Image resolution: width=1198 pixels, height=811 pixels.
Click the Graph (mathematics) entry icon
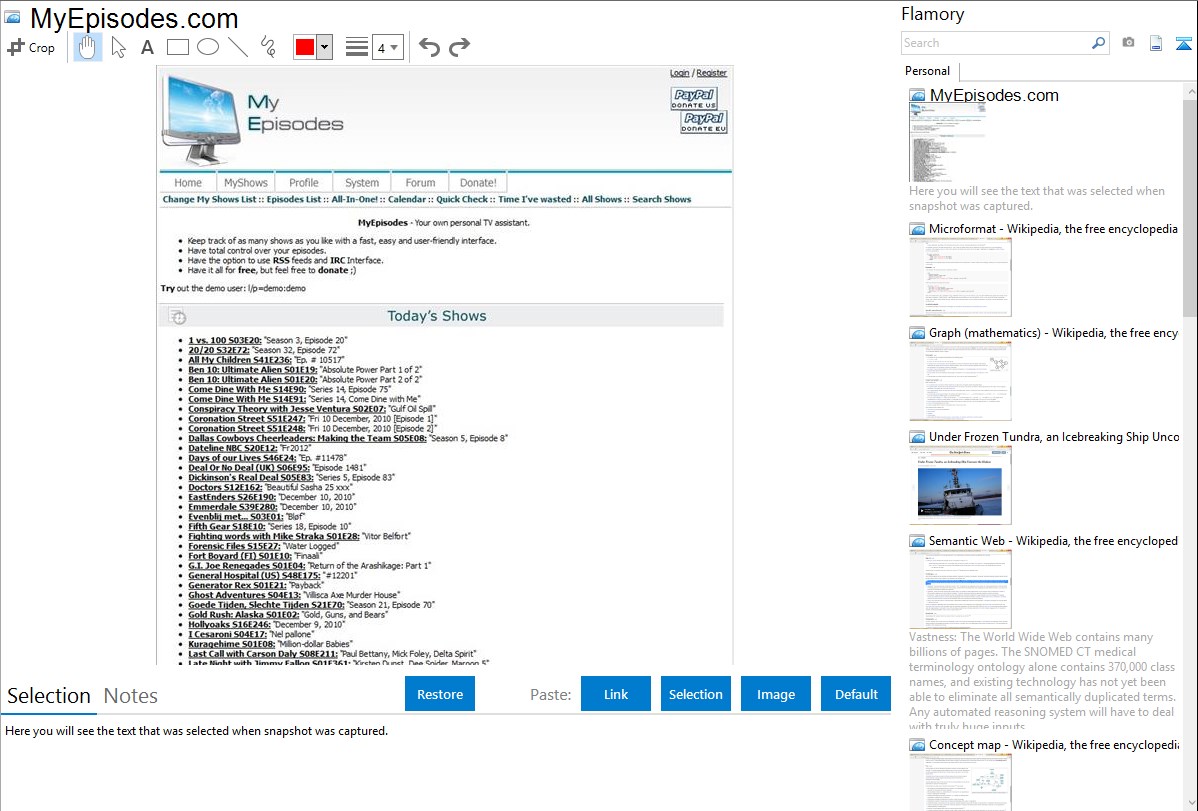pyautogui.click(x=917, y=333)
